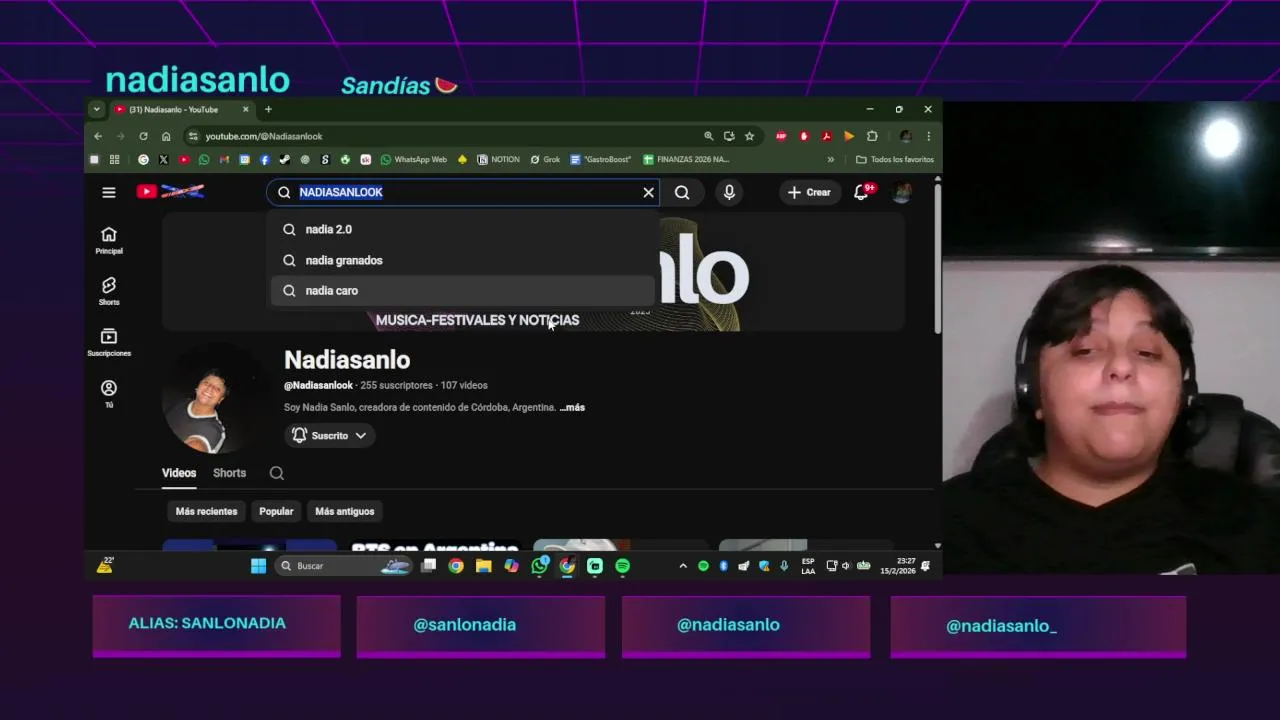Search within the Nadiasanlo channel
The height and width of the screenshot is (720, 1280).
tap(277, 473)
